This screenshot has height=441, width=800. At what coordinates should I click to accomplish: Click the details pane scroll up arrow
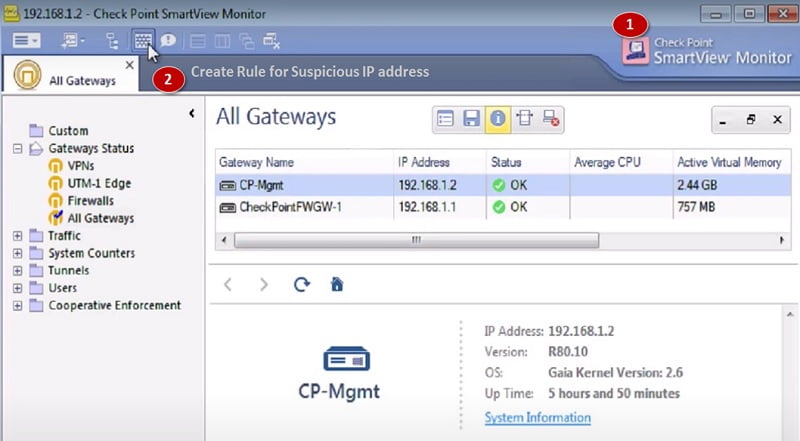[x=790, y=315]
